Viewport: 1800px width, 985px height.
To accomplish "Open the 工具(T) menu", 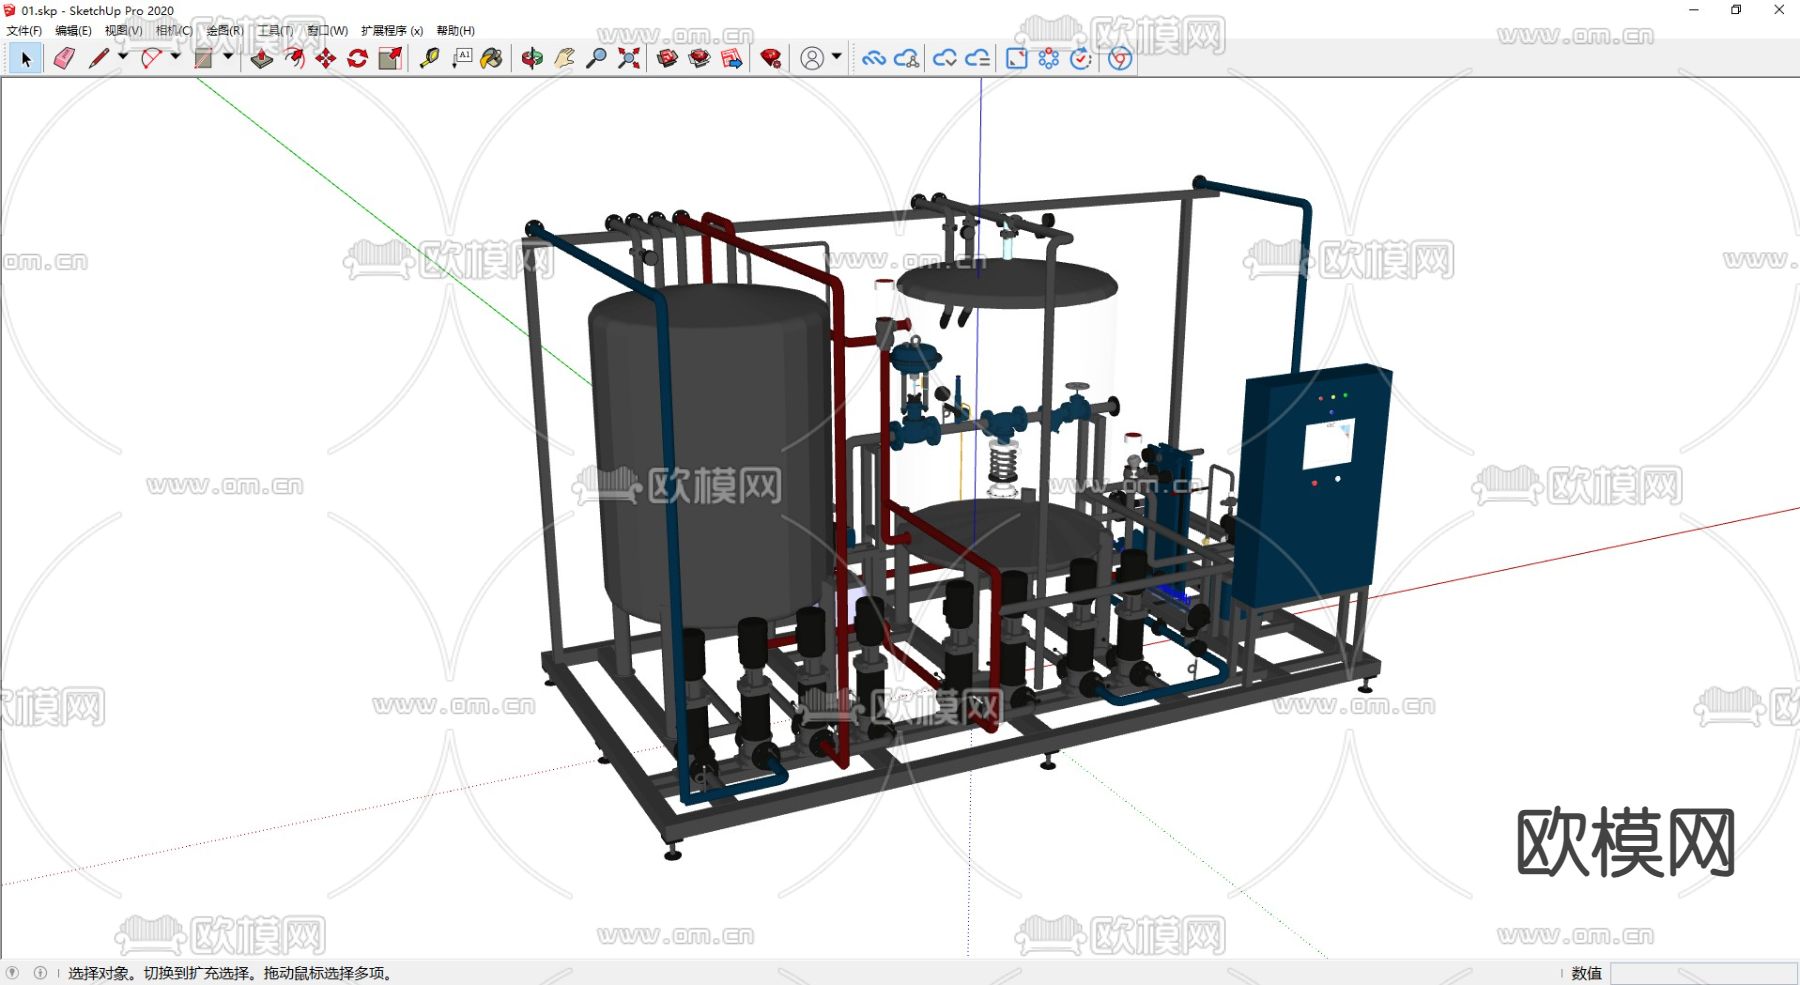I will coord(276,31).
